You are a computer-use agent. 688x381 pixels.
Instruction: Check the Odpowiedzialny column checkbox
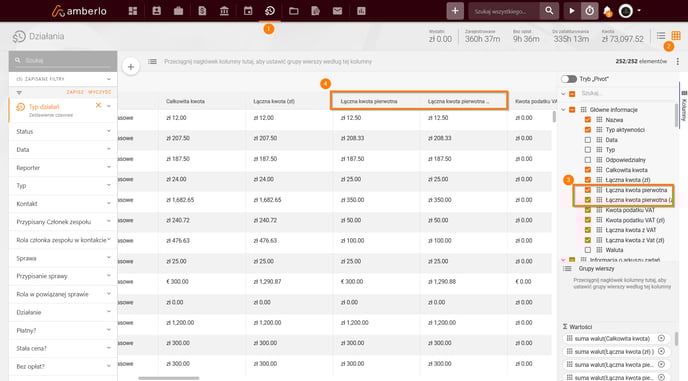point(588,160)
